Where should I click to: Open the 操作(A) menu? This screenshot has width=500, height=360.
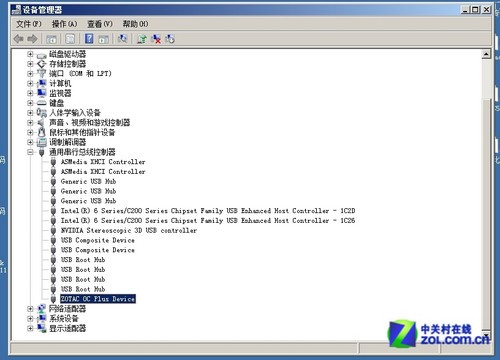point(64,24)
